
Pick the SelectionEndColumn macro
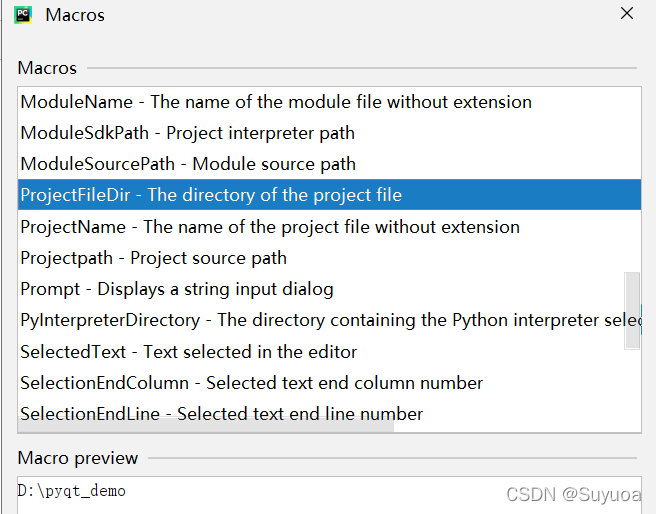tap(251, 383)
